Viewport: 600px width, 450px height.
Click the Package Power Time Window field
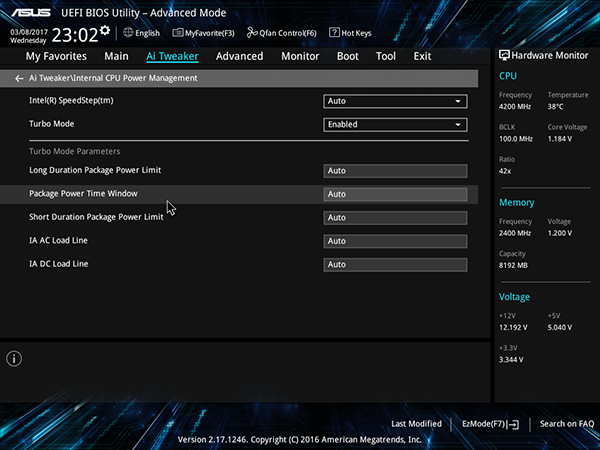click(395, 194)
